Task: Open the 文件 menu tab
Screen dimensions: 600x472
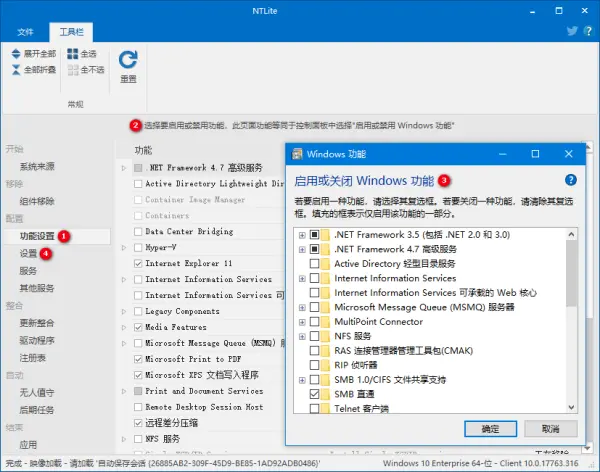Action: [x=25, y=32]
